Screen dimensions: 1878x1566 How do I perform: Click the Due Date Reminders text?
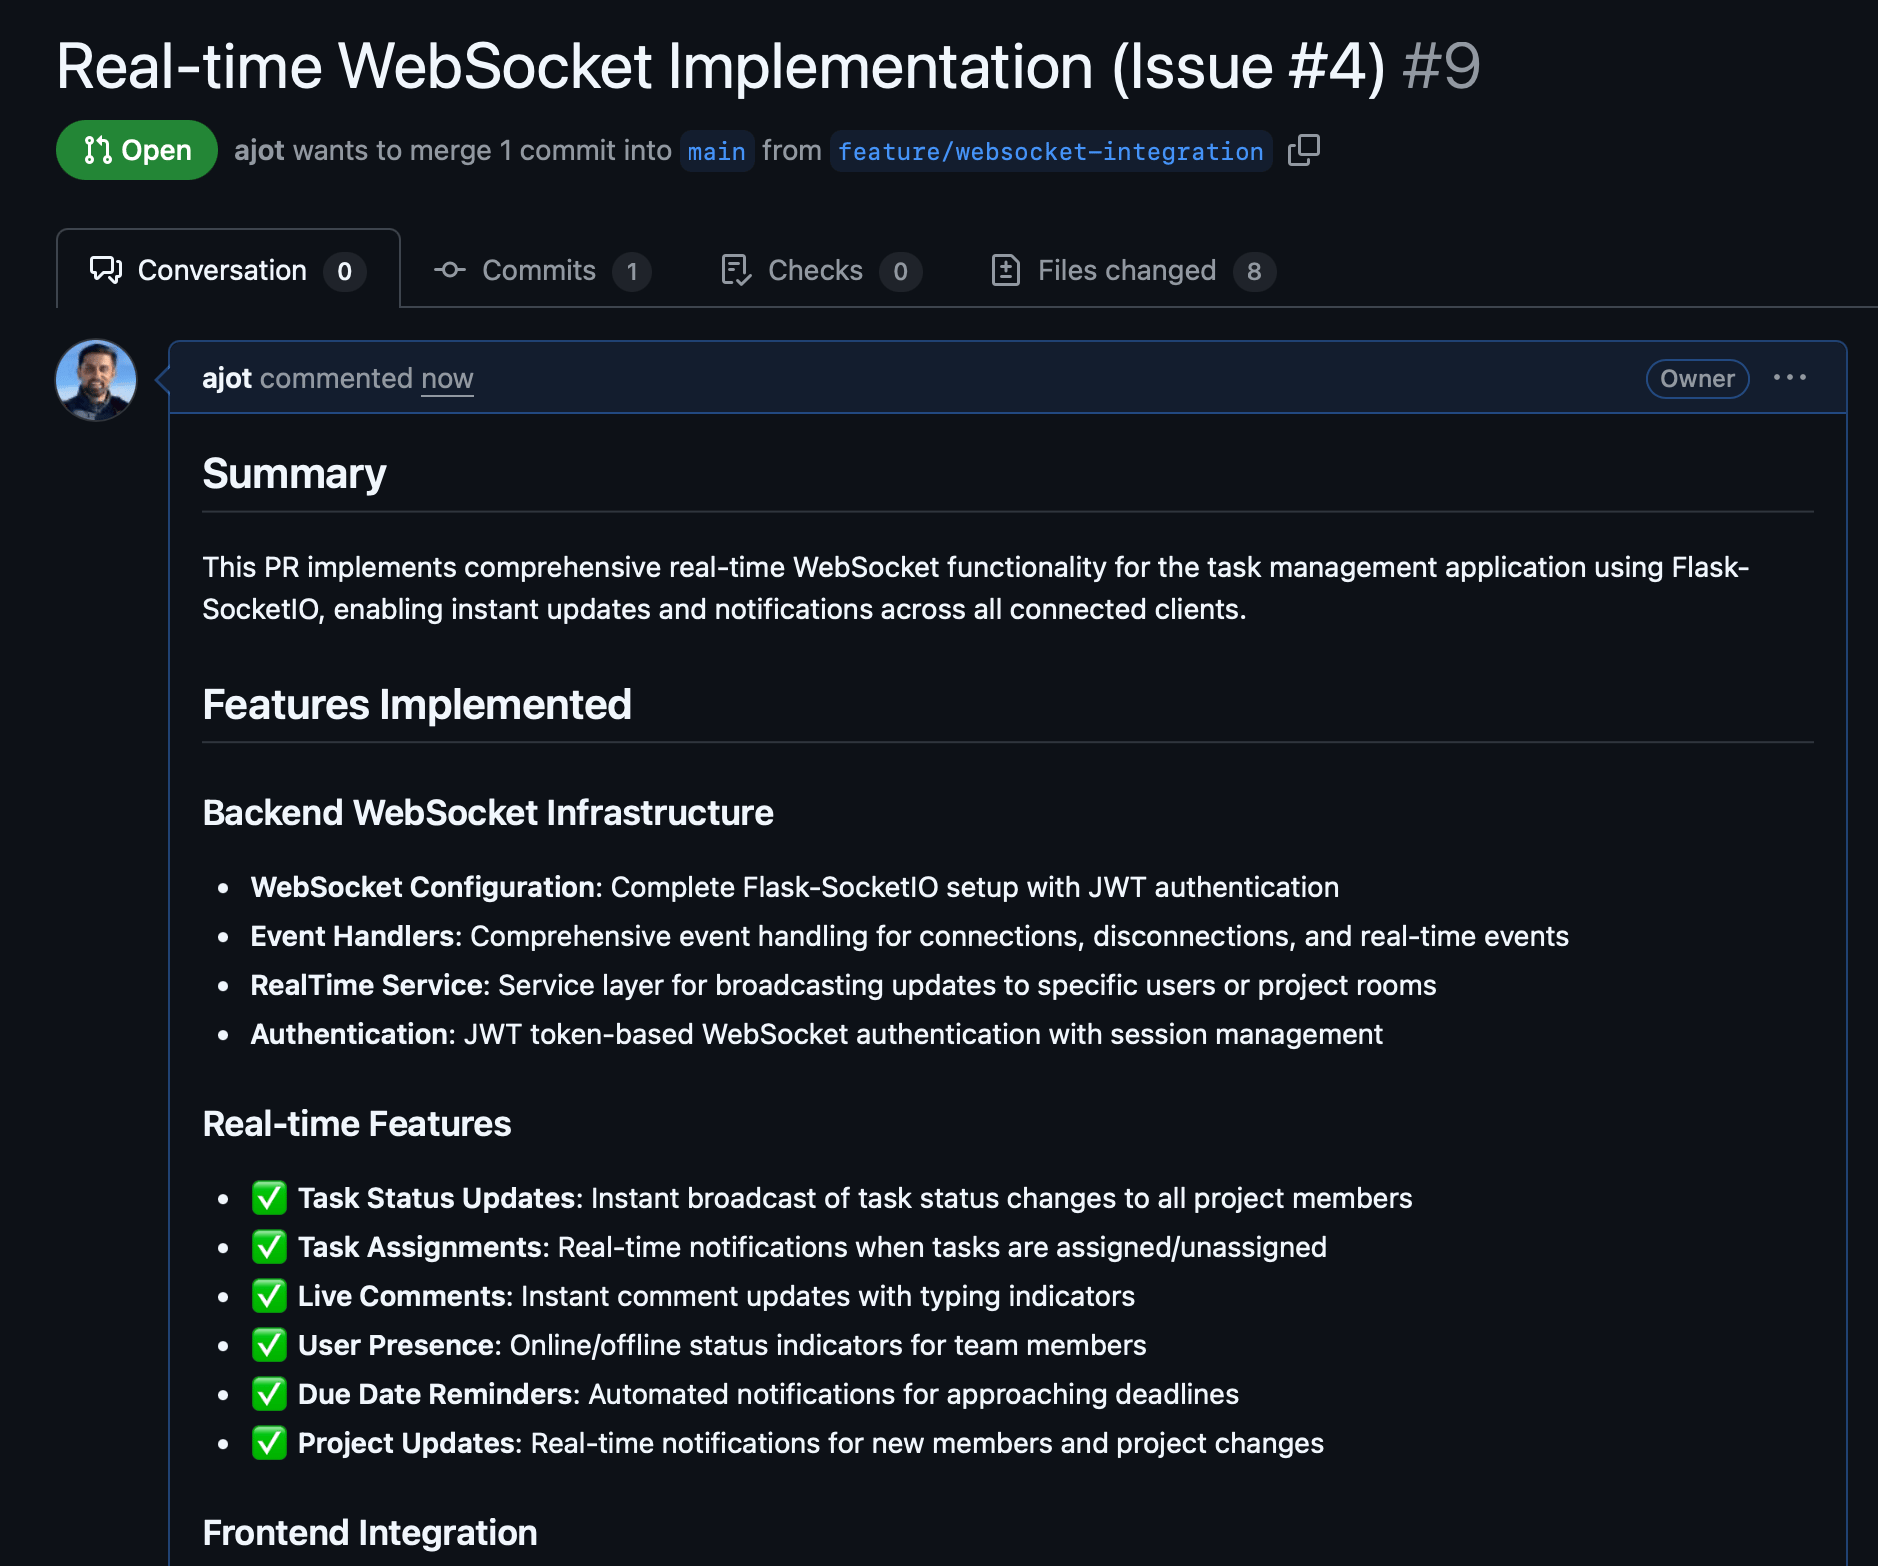click(x=768, y=1394)
